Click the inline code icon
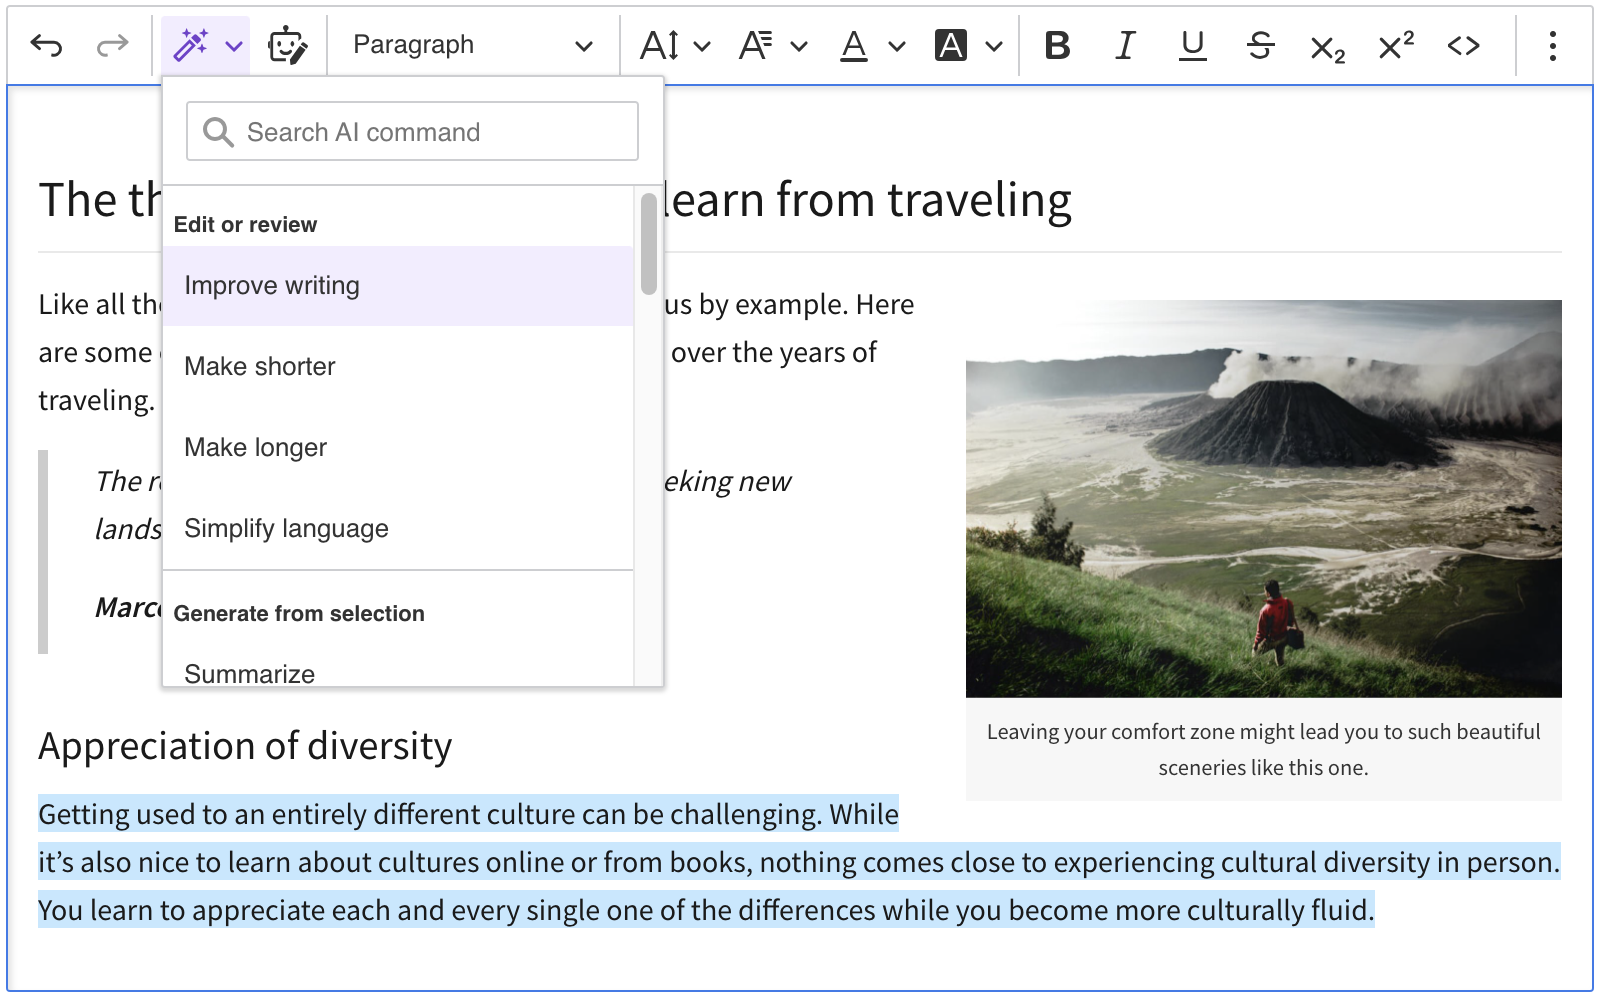The image size is (1600, 1000). (x=1462, y=44)
